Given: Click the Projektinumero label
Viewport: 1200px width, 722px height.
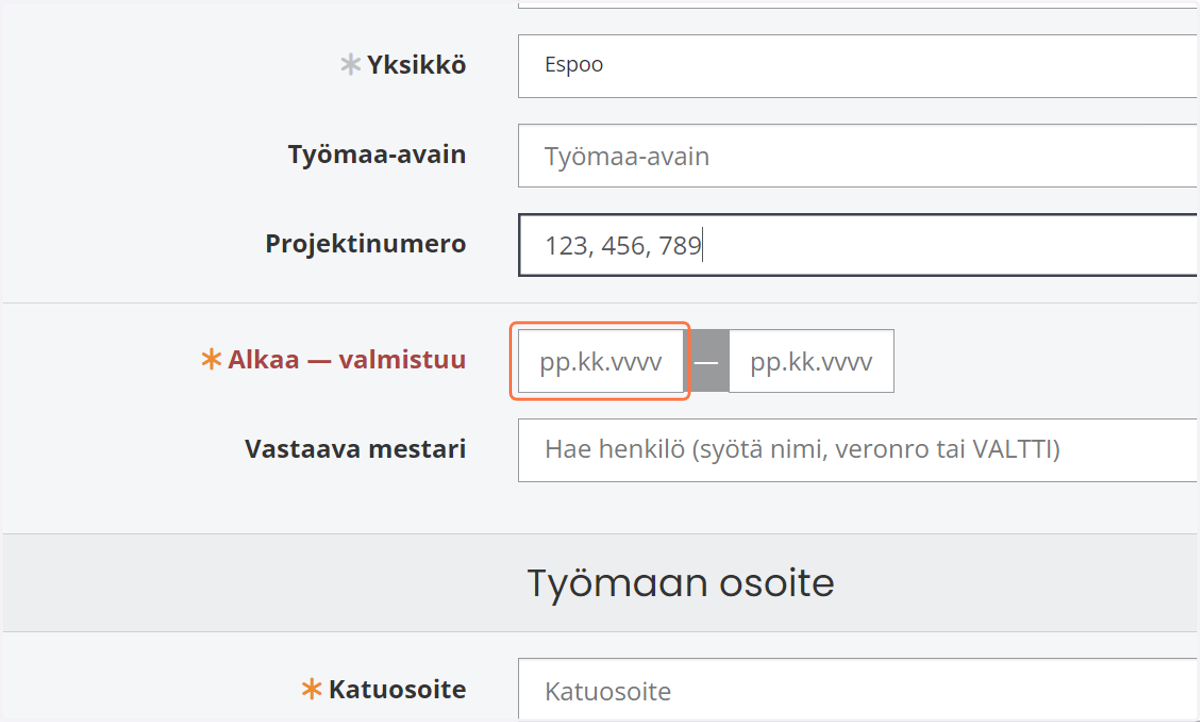Looking at the screenshot, I should coord(366,244).
